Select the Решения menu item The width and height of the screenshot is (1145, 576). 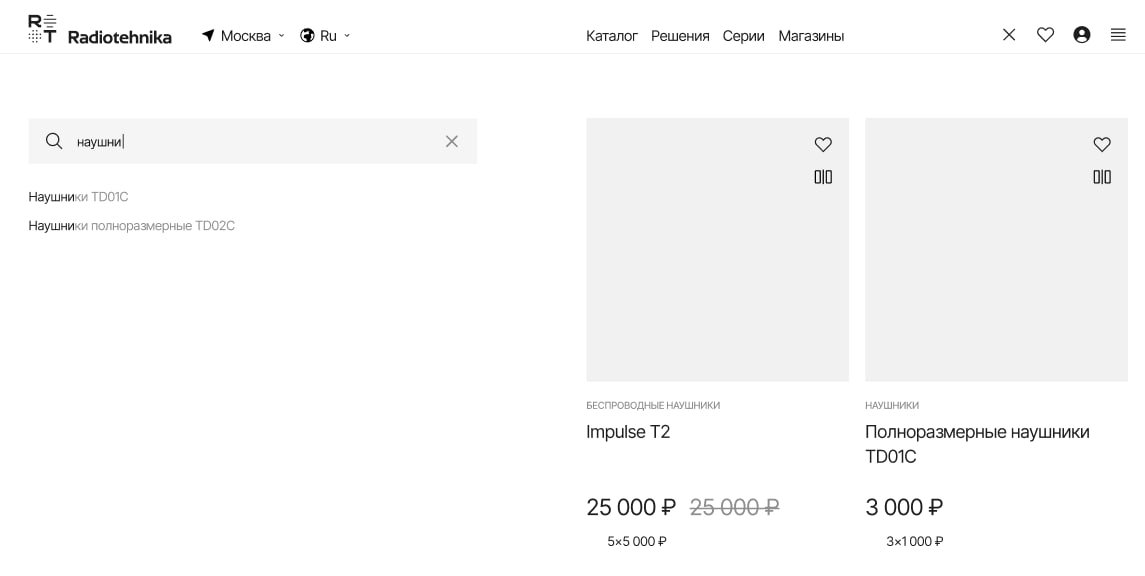[x=680, y=36]
